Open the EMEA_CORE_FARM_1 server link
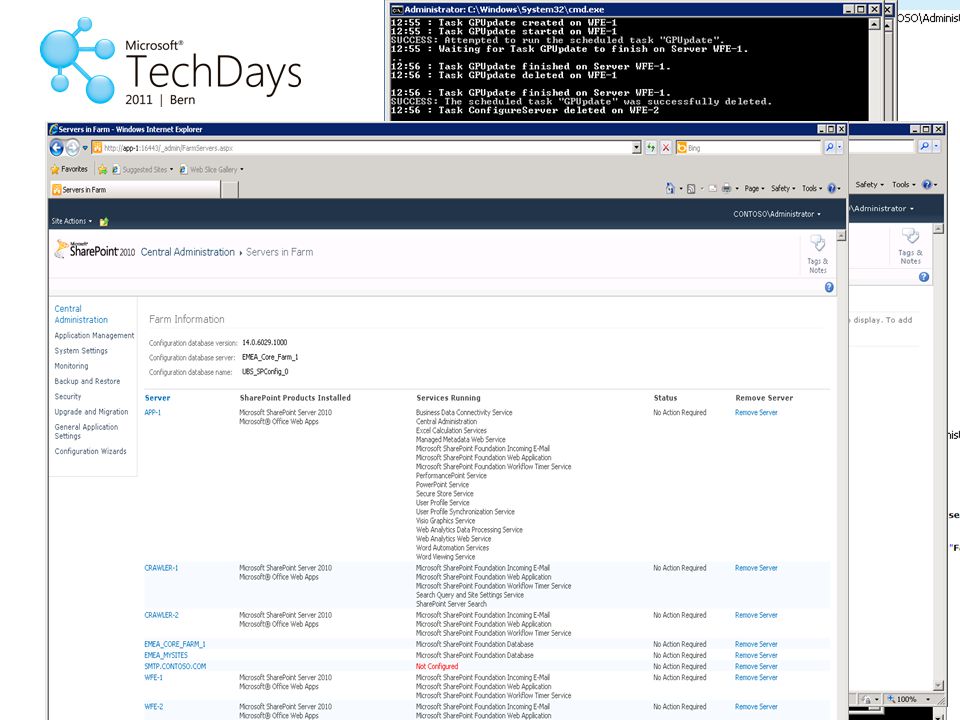This screenshot has width=960, height=720. coord(175,644)
